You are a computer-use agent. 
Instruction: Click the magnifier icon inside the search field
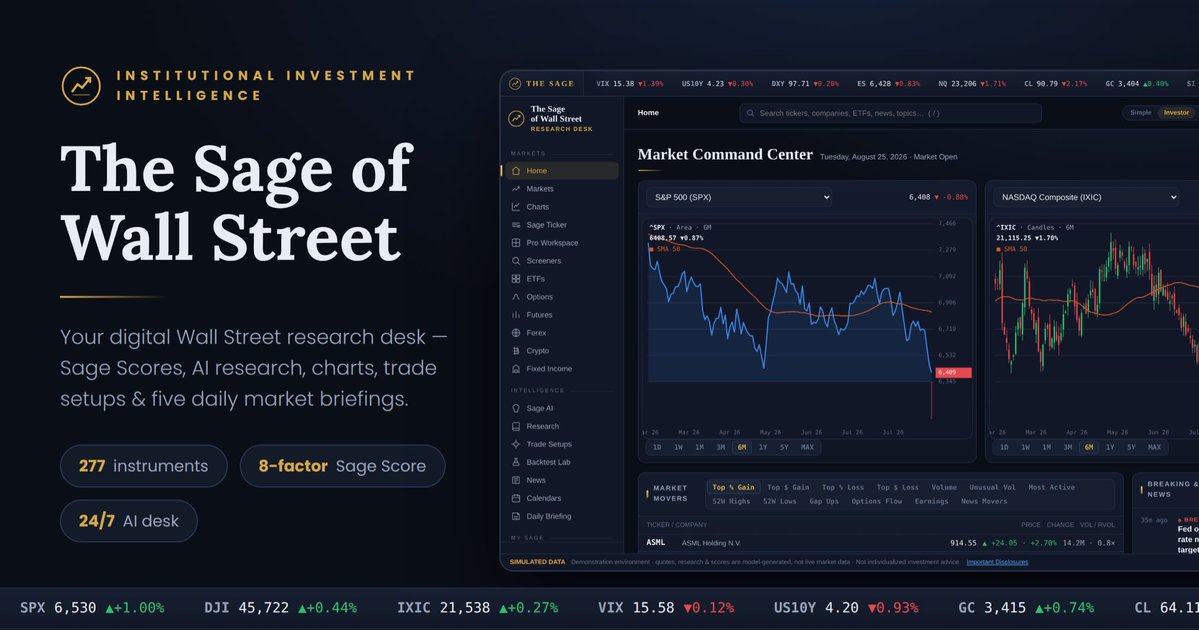click(750, 113)
